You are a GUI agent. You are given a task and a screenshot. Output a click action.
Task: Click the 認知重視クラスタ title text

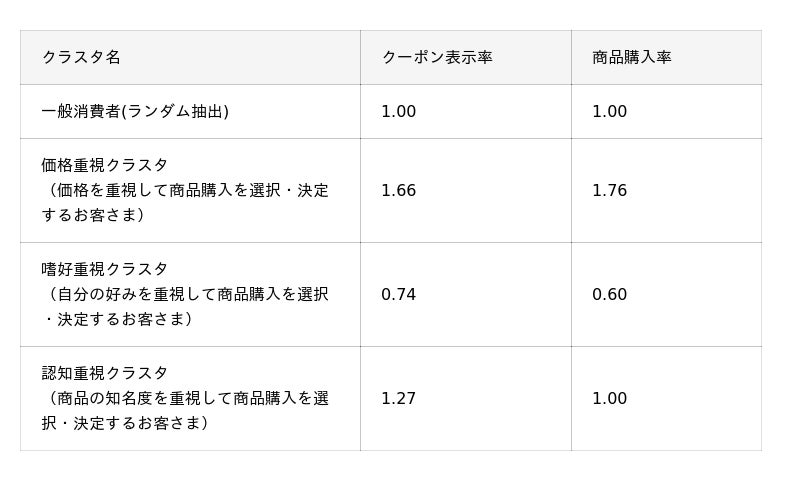point(104,373)
